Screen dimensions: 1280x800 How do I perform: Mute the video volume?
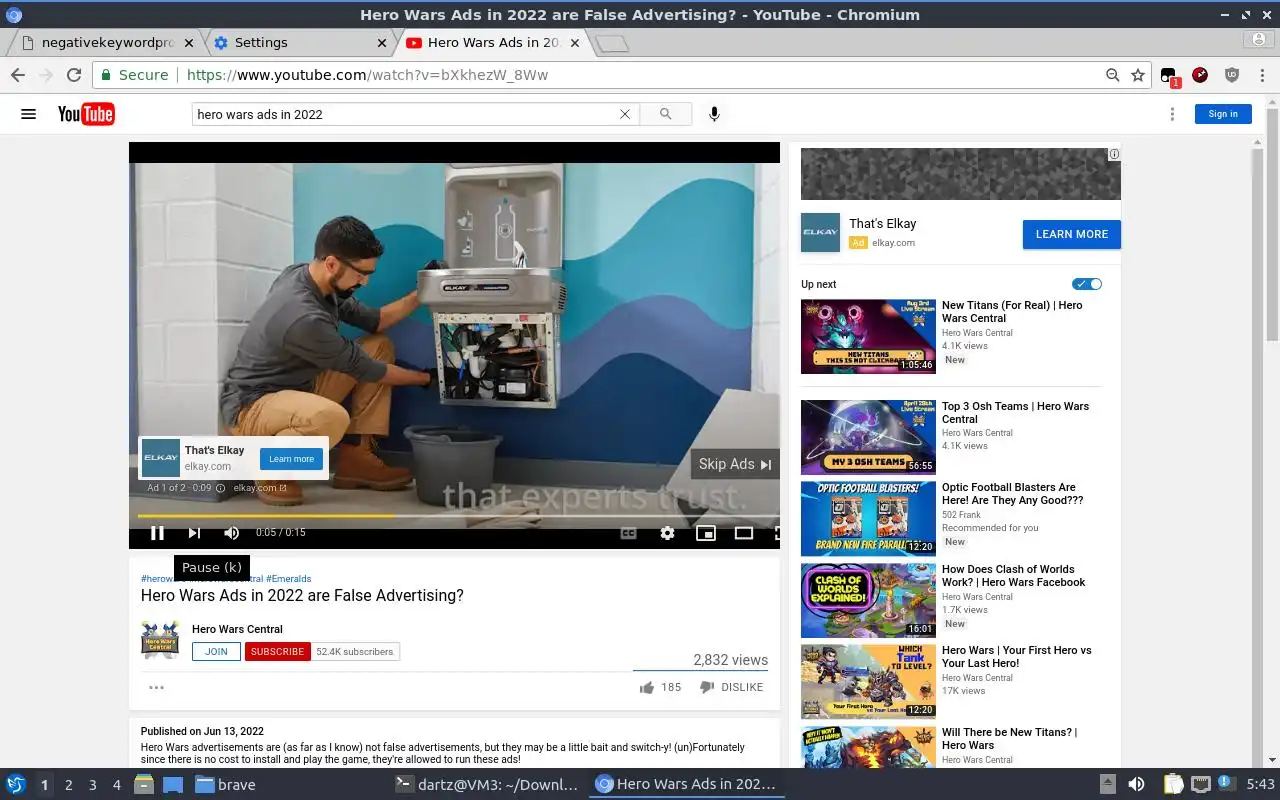tap(231, 533)
